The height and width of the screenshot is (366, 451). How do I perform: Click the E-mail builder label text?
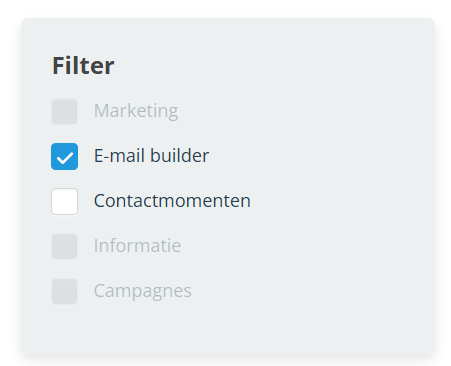pyautogui.click(x=151, y=156)
